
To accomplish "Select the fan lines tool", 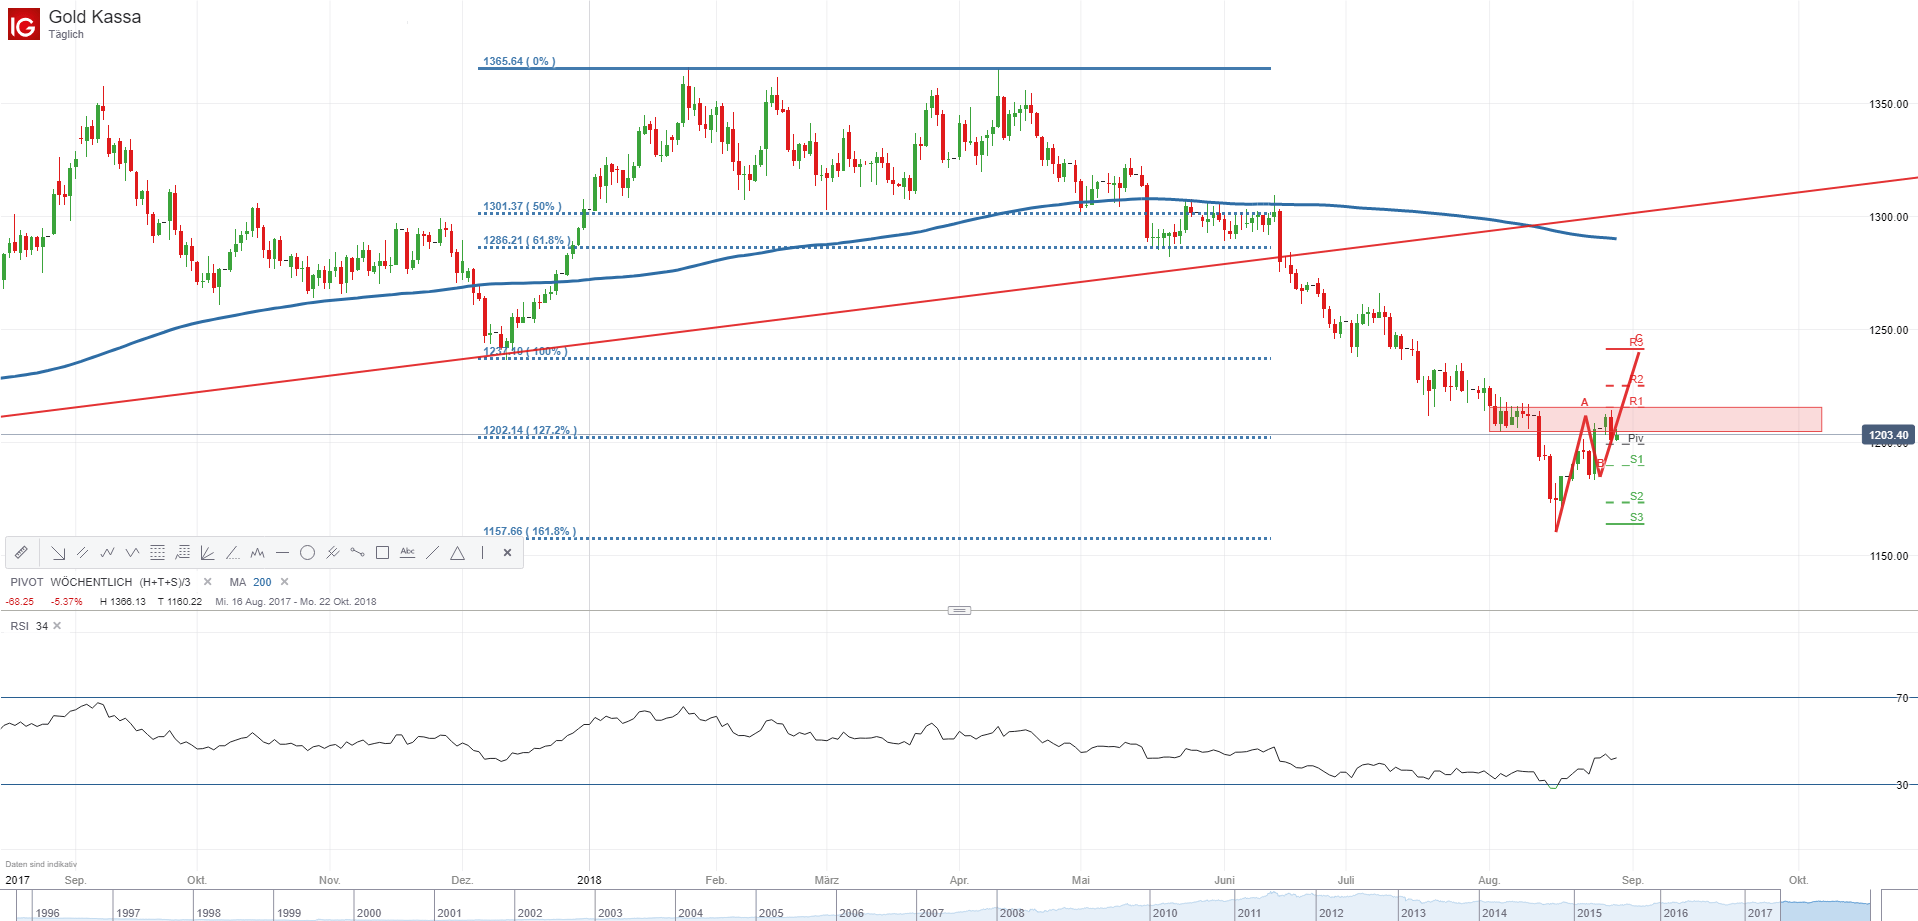I will click(x=208, y=552).
